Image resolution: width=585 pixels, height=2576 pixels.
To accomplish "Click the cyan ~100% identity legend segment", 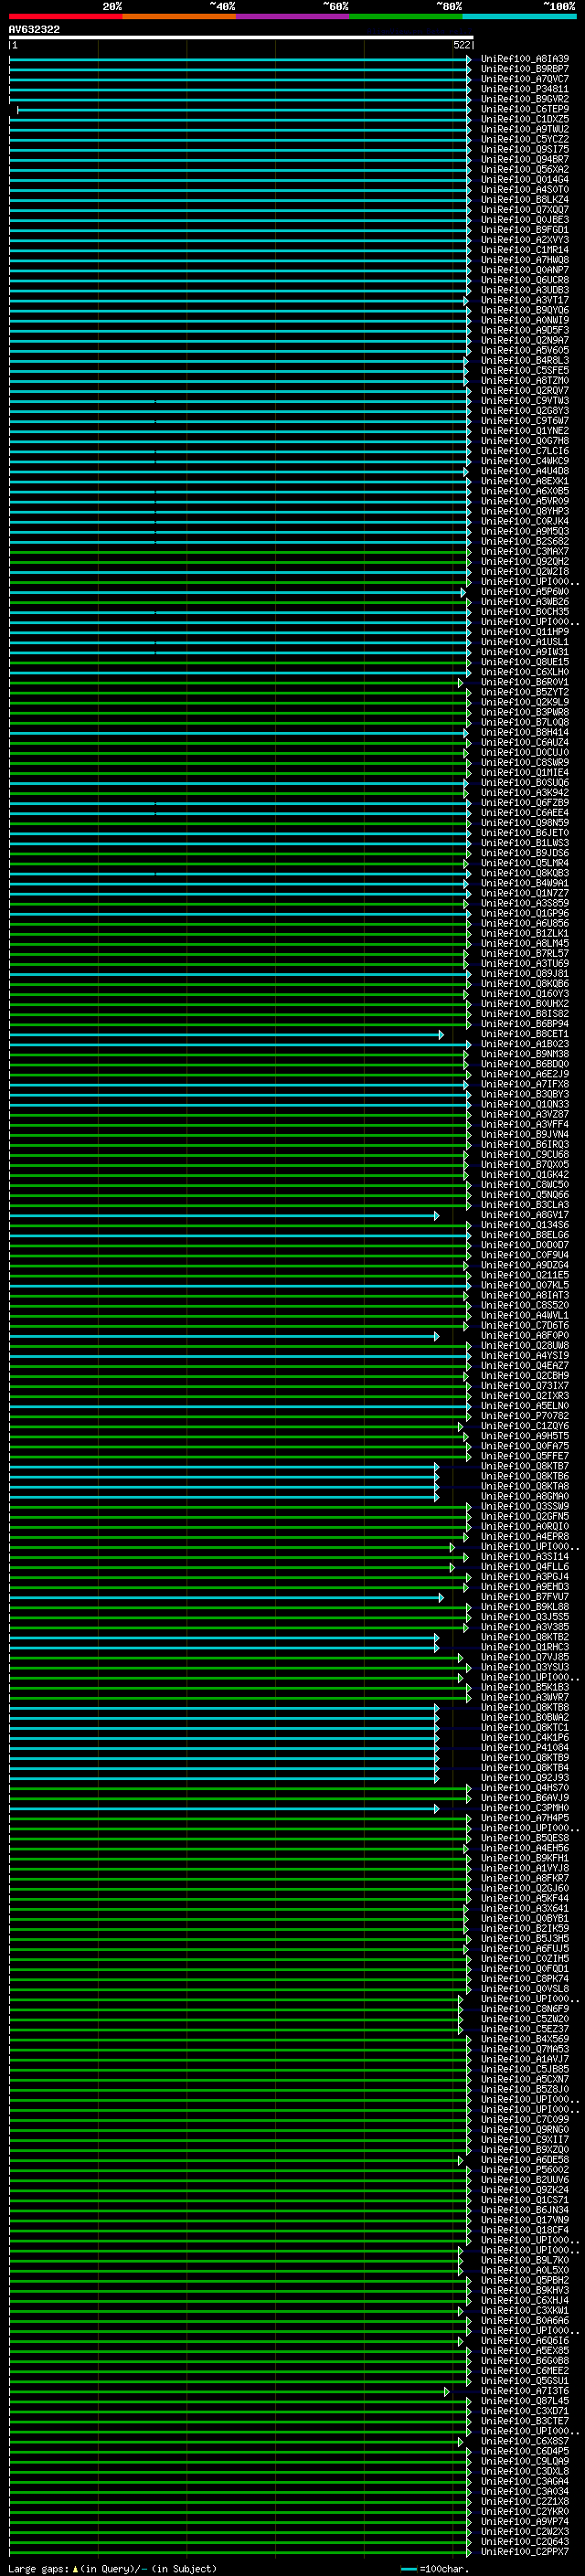I will 519,16.
